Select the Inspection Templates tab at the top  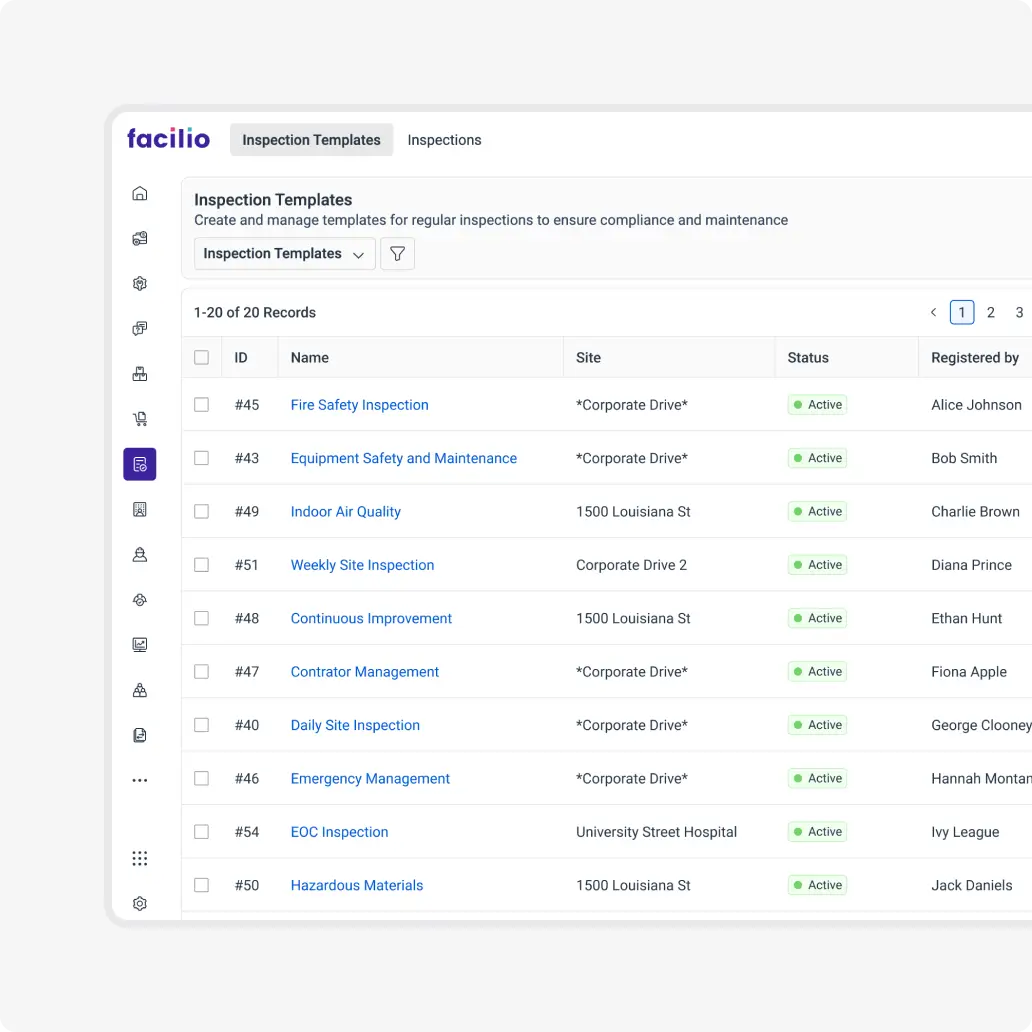pyautogui.click(x=311, y=140)
